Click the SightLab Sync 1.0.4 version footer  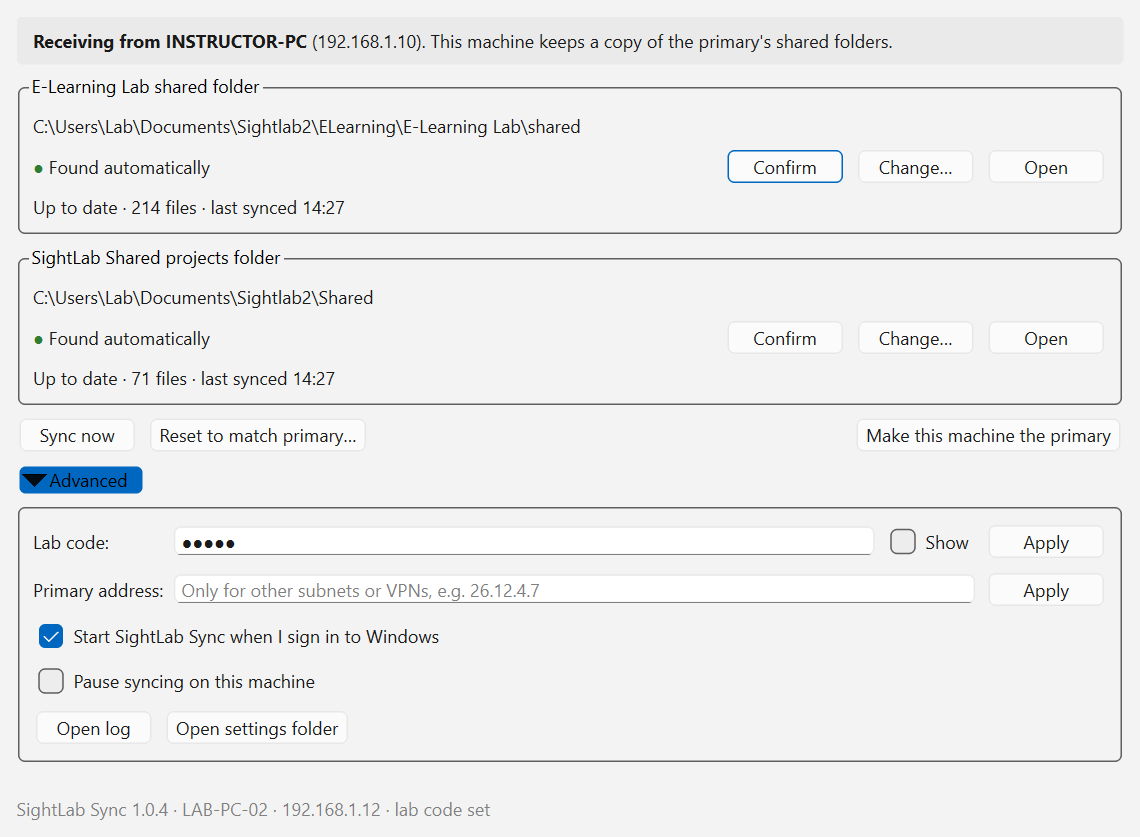click(253, 809)
